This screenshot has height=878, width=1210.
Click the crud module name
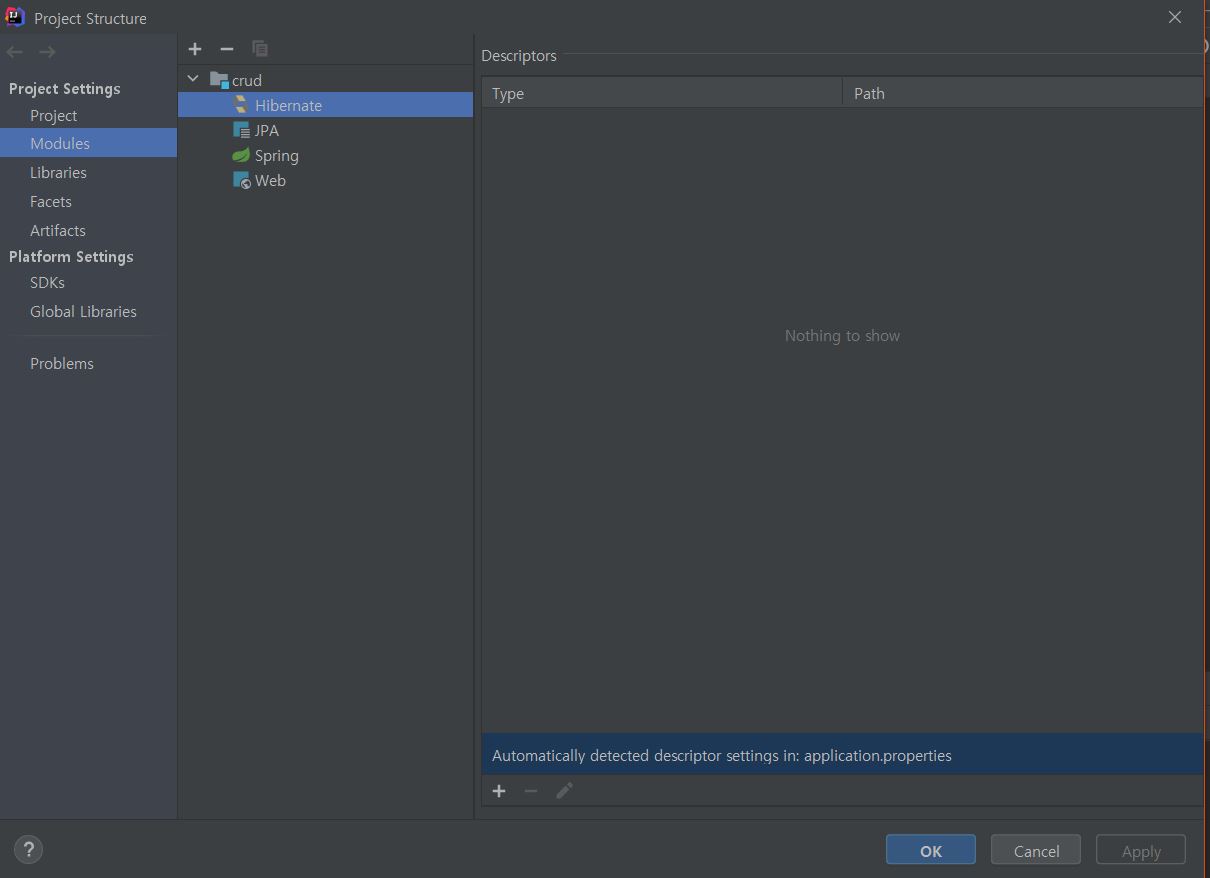[x=247, y=80]
